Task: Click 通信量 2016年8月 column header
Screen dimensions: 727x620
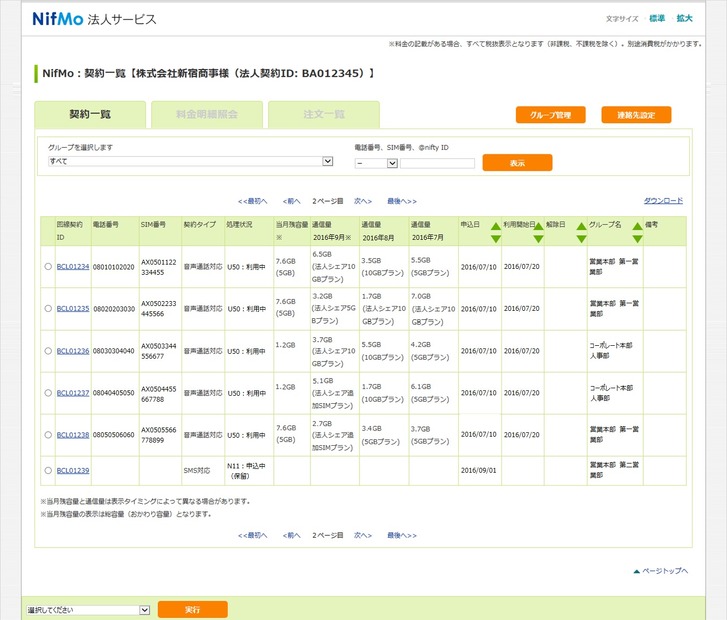Action: 384,231
